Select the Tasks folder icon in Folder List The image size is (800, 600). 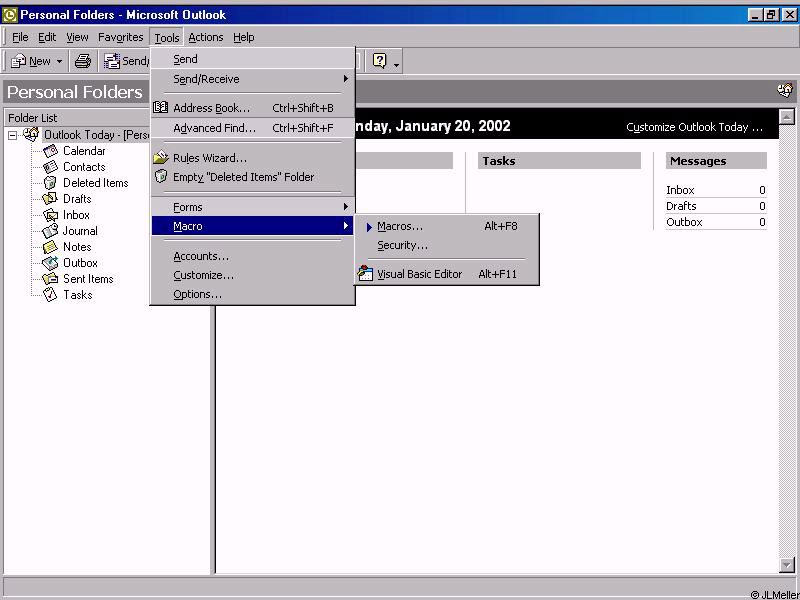[50, 294]
